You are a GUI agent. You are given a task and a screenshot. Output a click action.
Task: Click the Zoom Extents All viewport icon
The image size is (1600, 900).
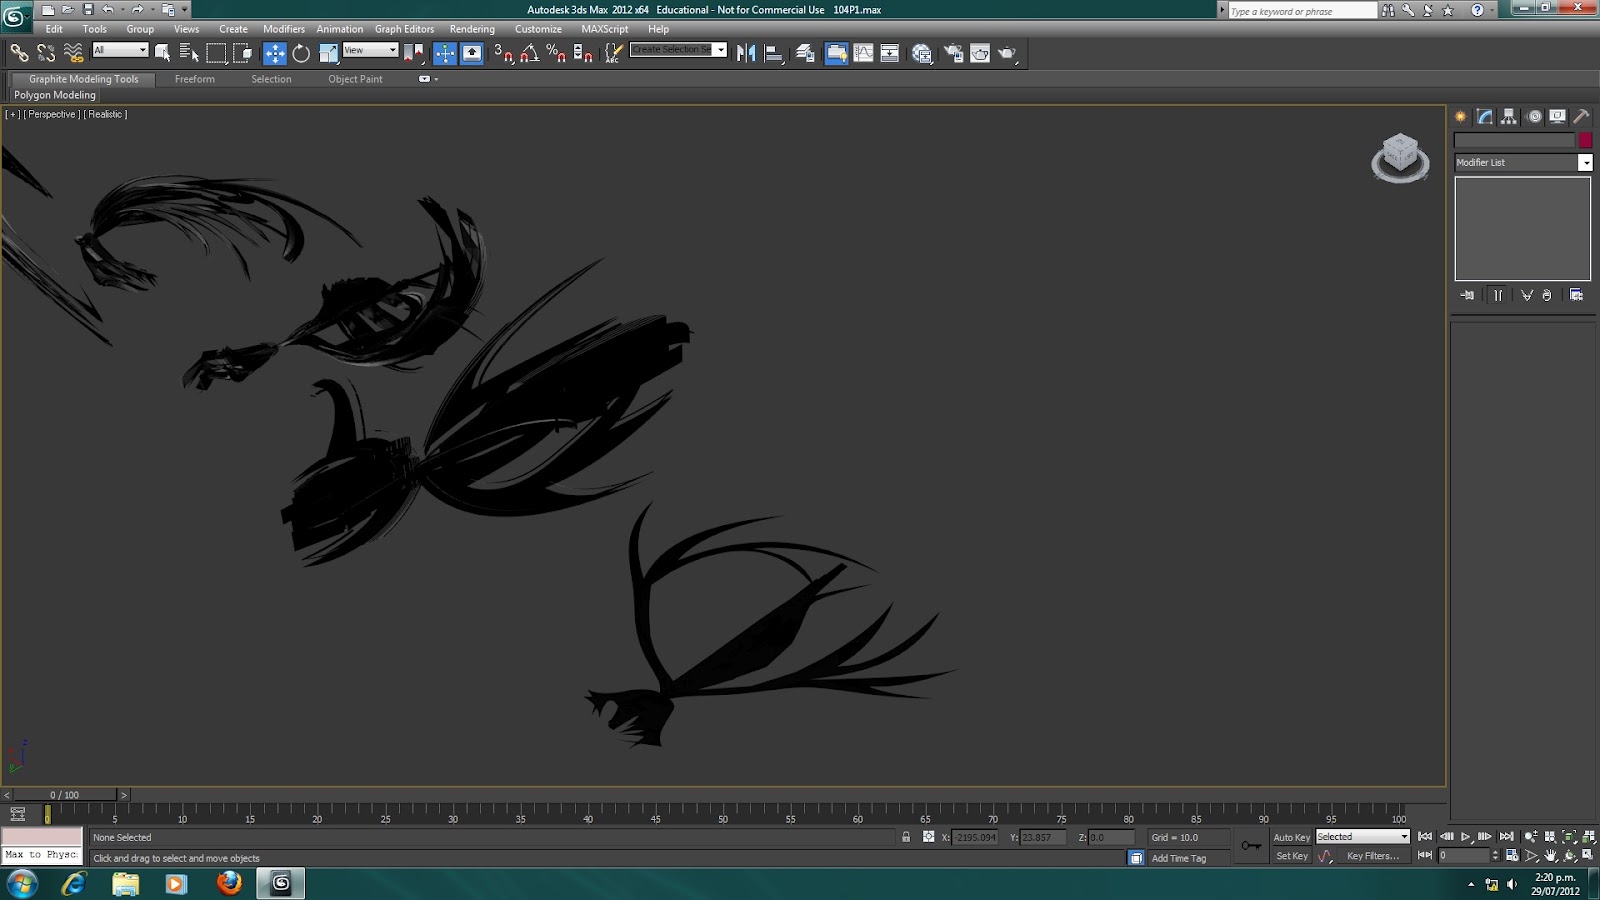click(x=1588, y=837)
